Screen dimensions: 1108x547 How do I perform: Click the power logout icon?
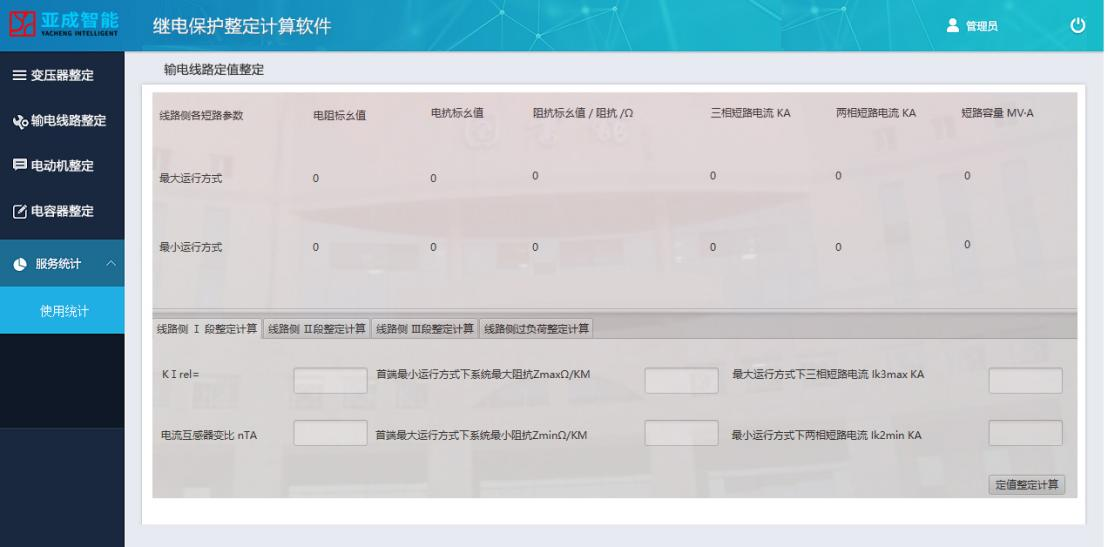point(1077,26)
